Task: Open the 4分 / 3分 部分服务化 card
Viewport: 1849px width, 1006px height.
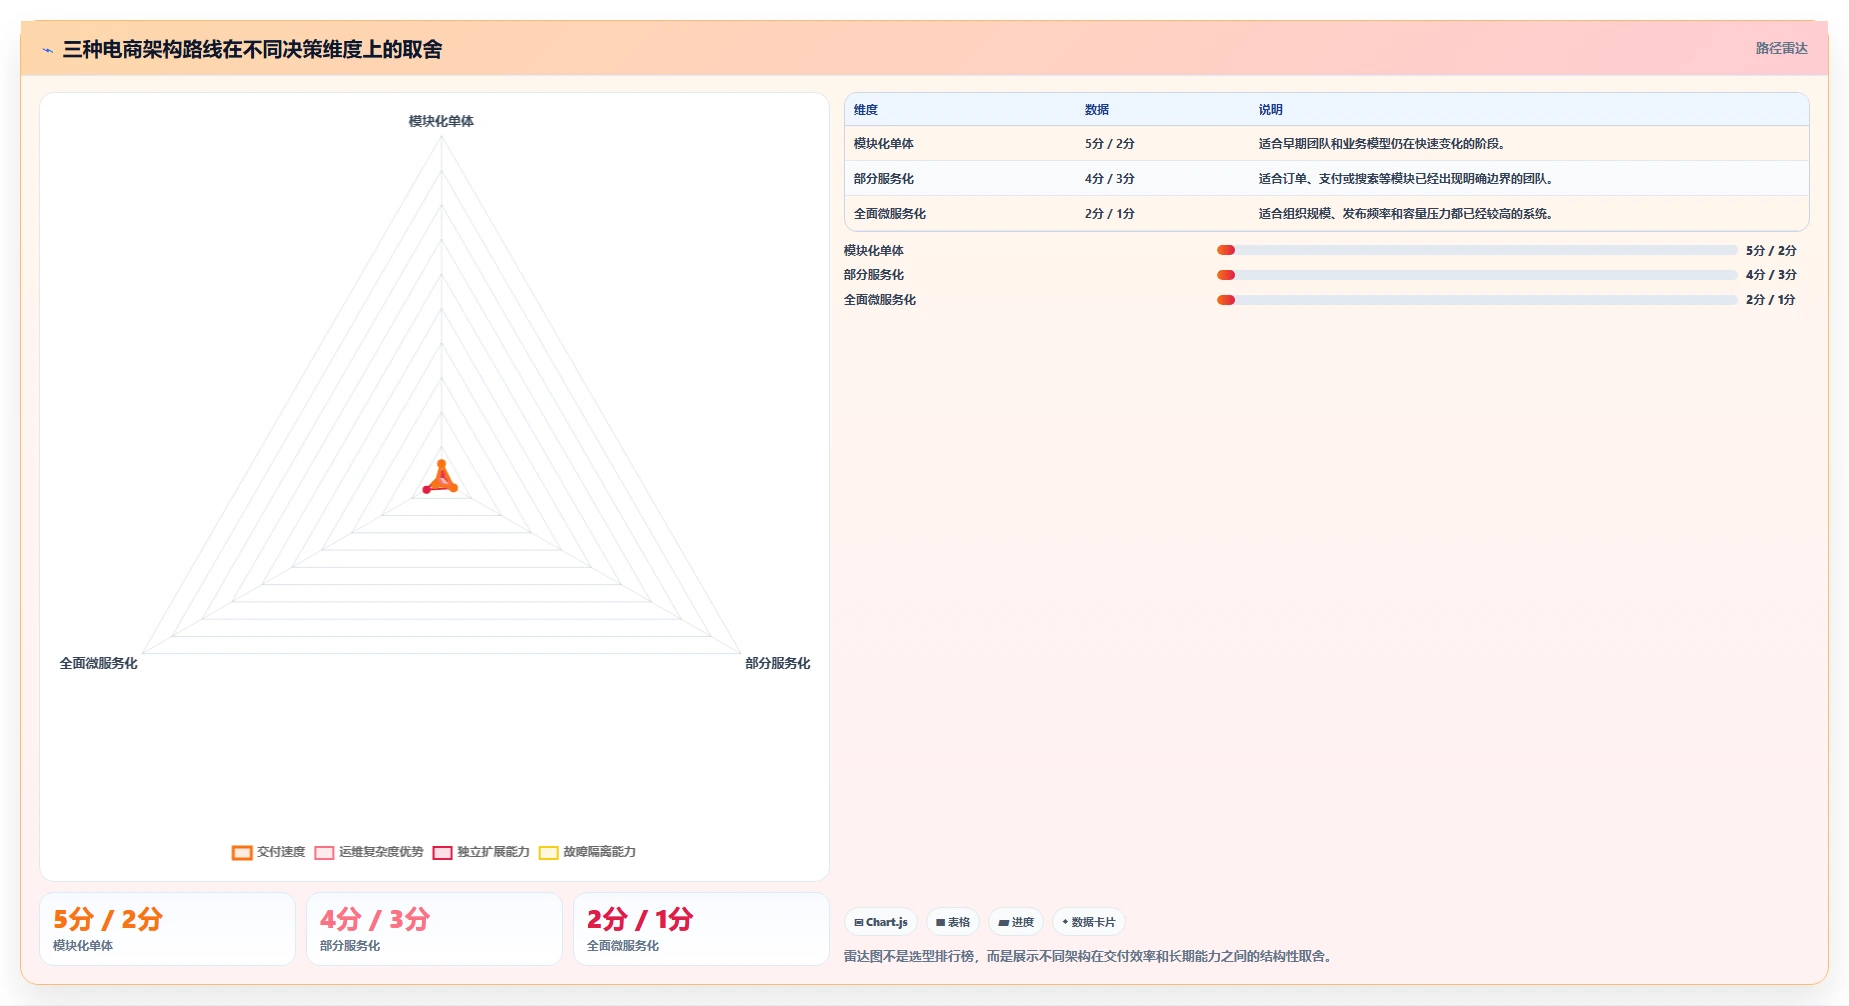Action: point(434,929)
